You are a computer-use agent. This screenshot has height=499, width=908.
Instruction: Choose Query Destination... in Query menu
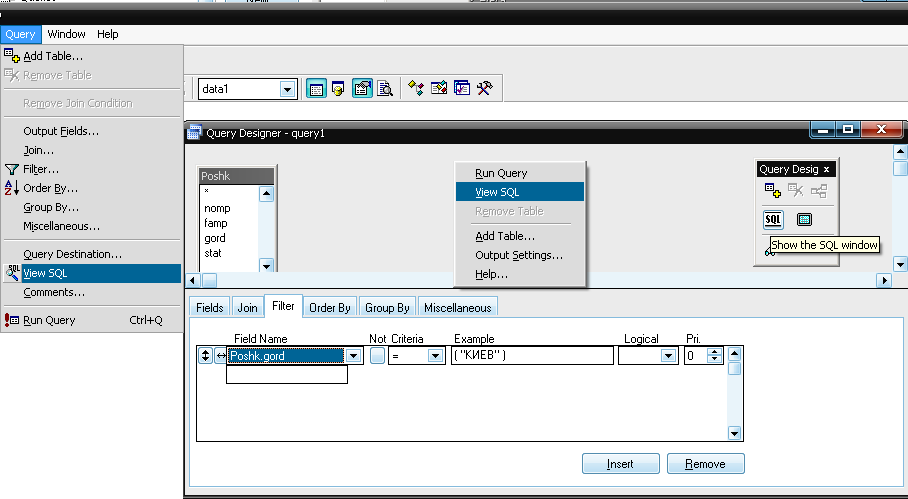coord(92,254)
